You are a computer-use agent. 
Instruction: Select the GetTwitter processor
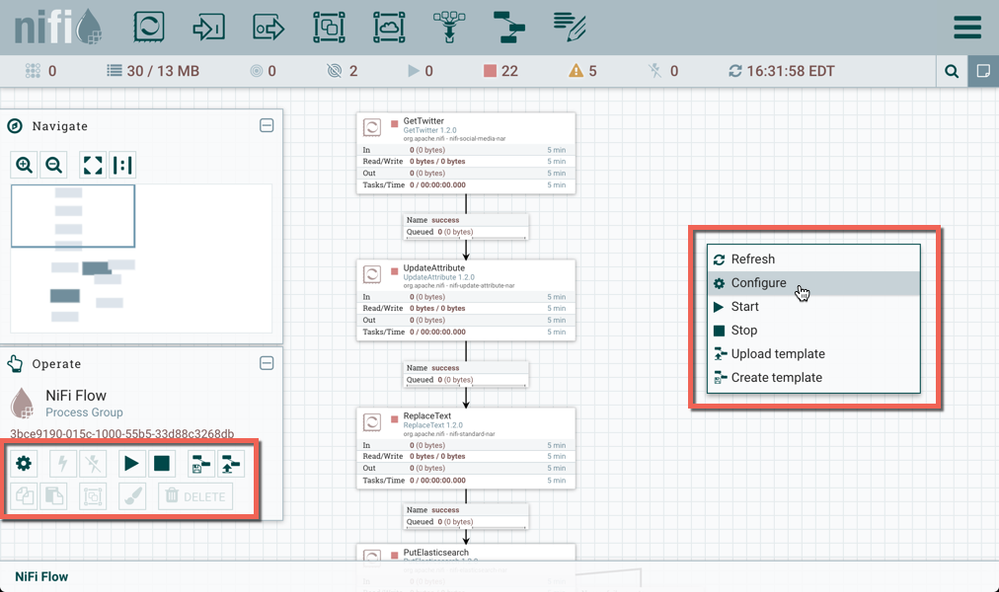coord(466,153)
